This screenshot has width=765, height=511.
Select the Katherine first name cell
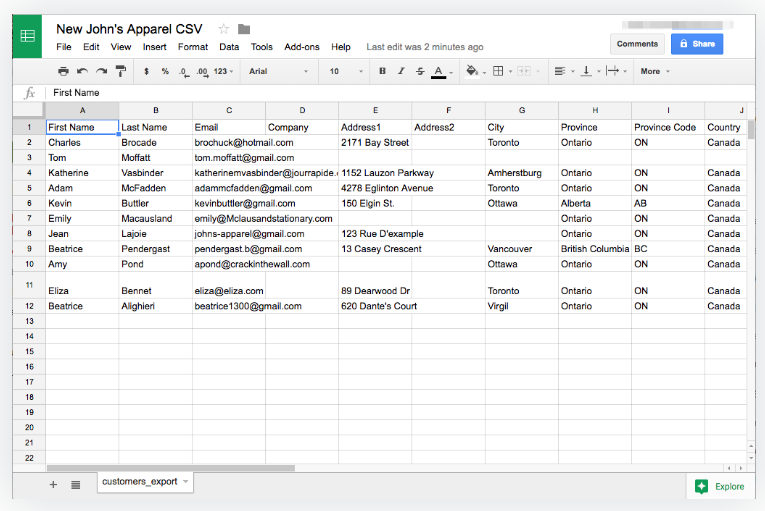[x=82, y=173]
